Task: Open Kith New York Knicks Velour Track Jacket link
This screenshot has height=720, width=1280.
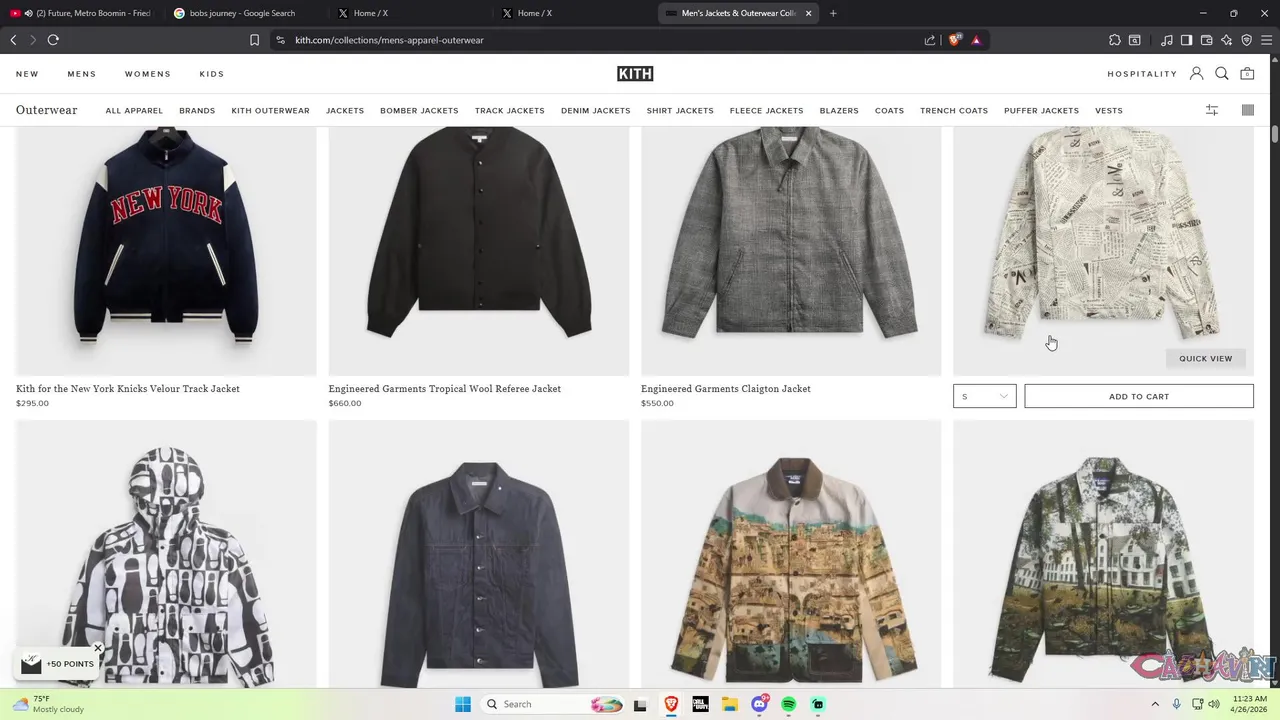Action: (128, 389)
